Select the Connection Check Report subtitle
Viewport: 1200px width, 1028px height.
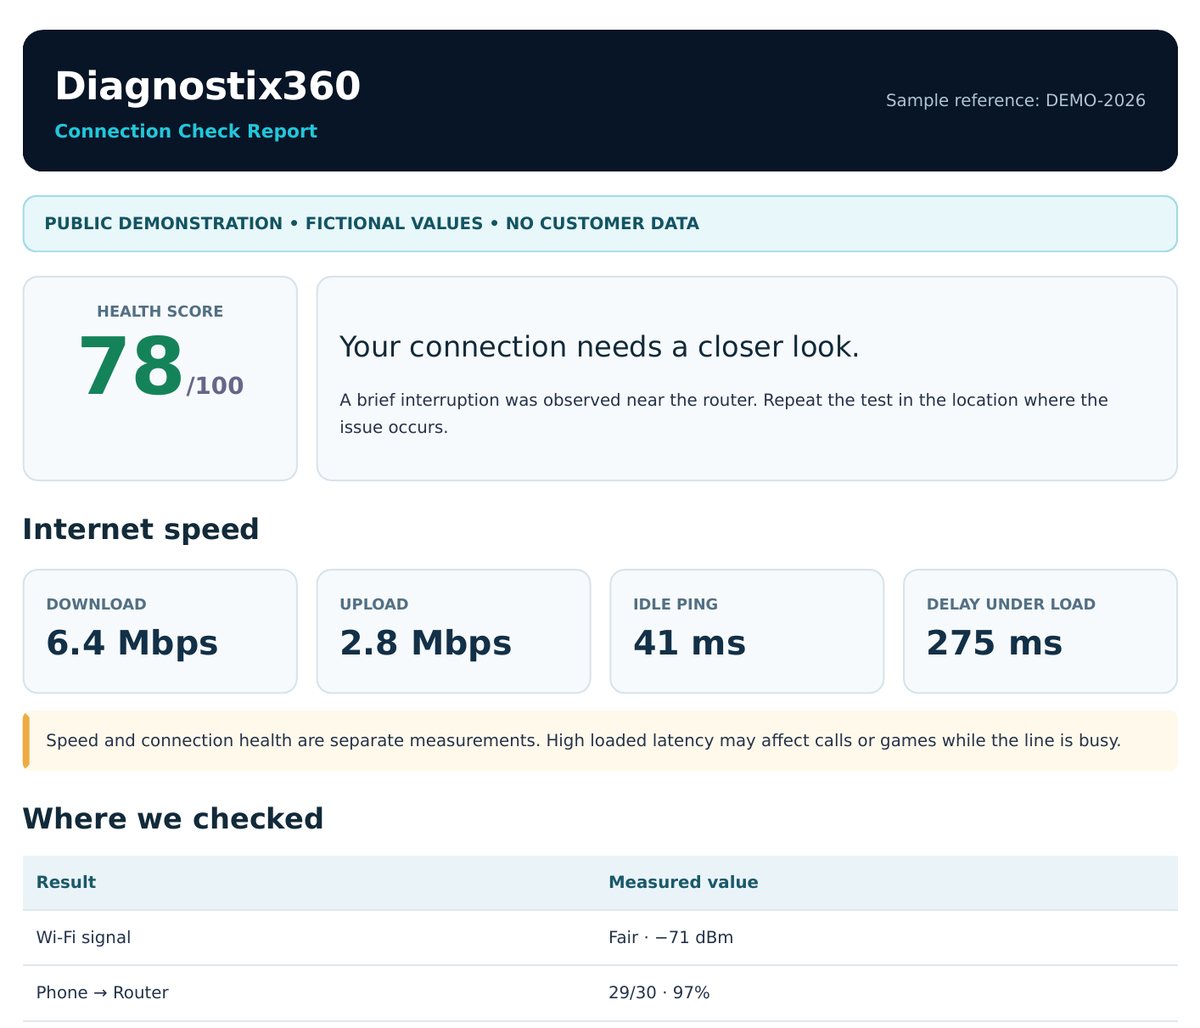[x=186, y=131]
